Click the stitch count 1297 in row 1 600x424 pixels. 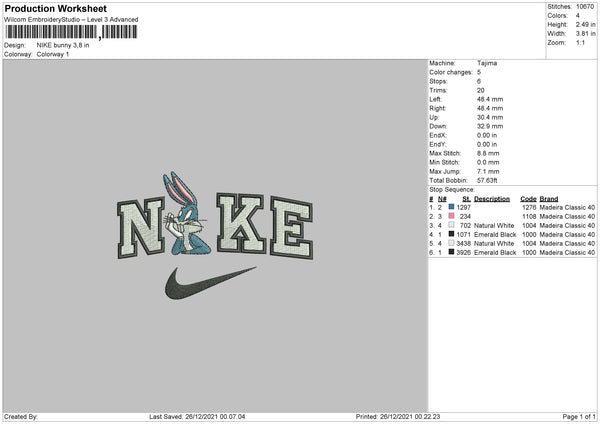pyautogui.click(x=463, y=207)
